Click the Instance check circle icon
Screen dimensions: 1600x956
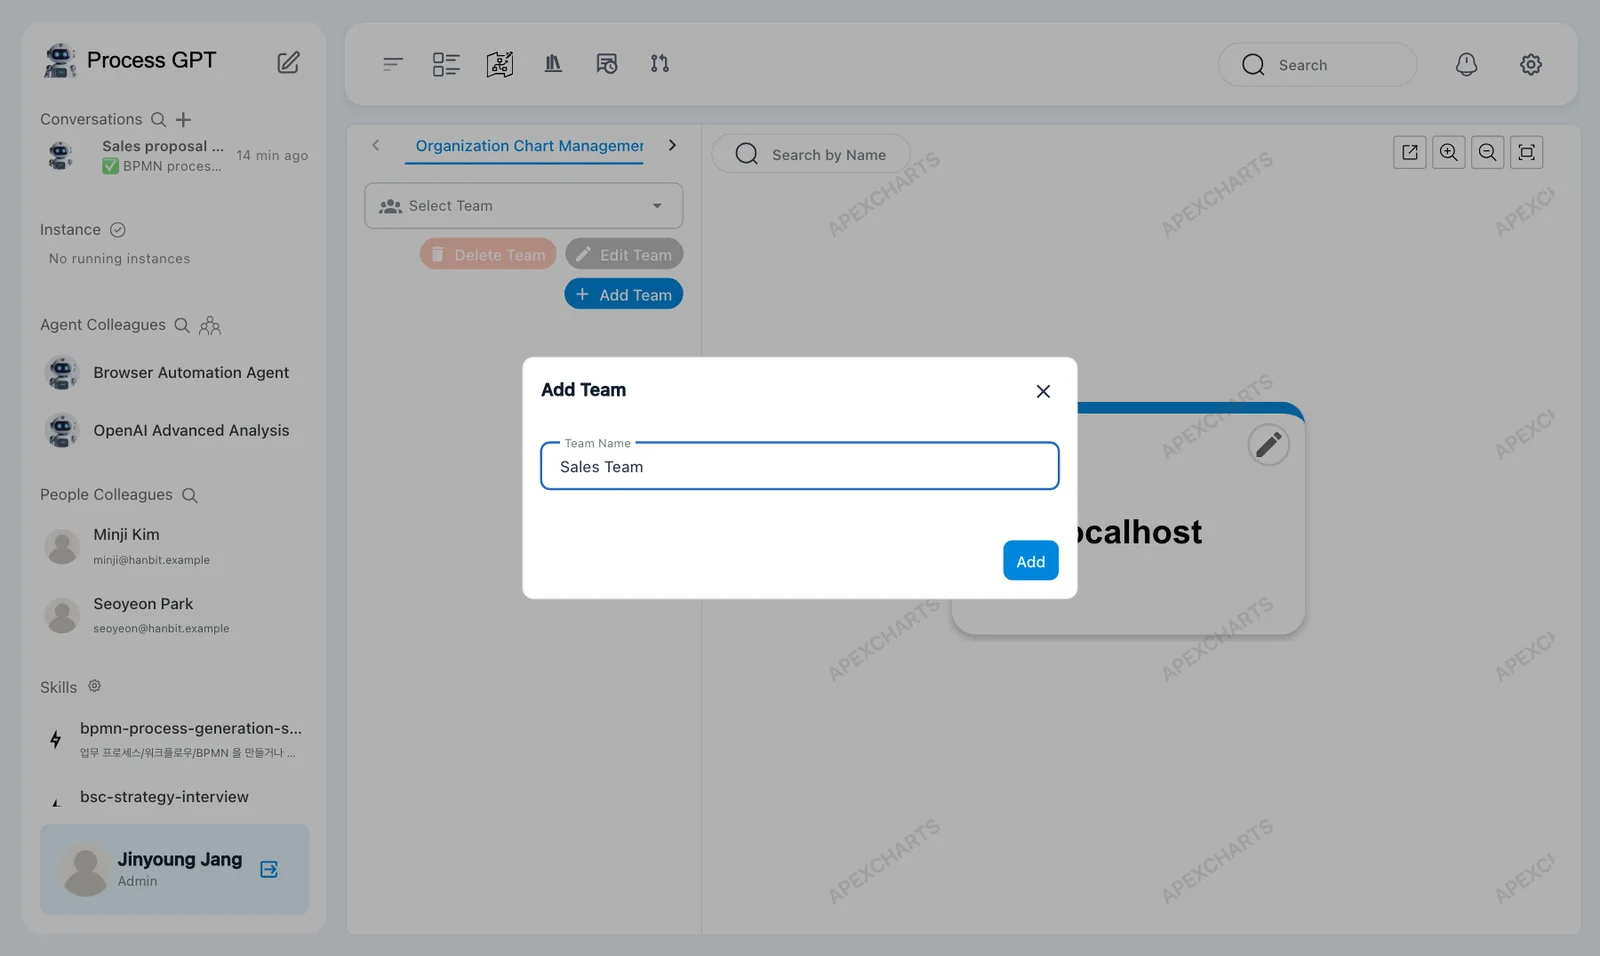pyautogui.click(x=118, y=230)
